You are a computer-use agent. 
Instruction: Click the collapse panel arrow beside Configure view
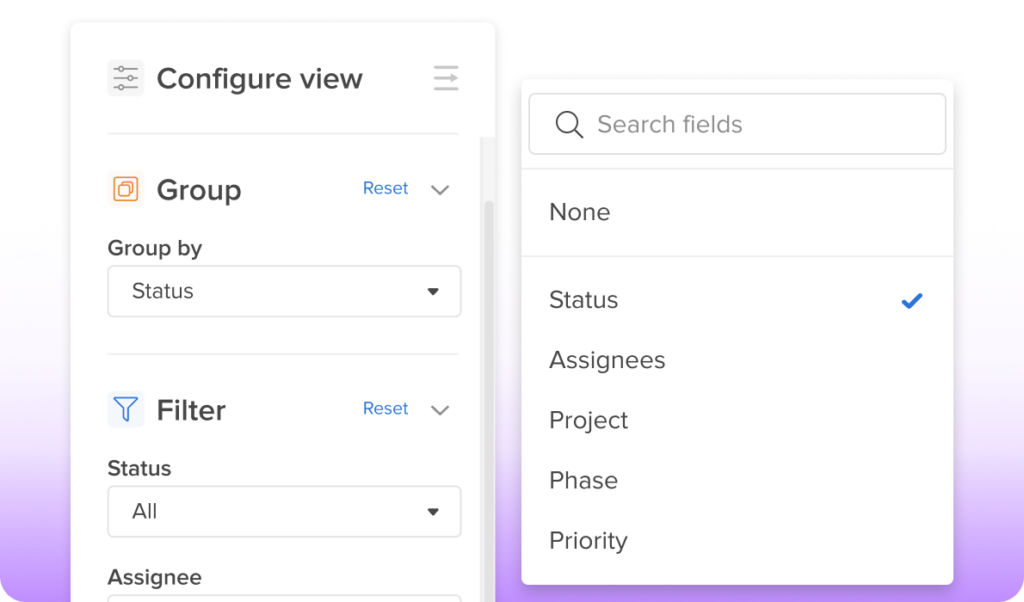[x=446, y=78]
